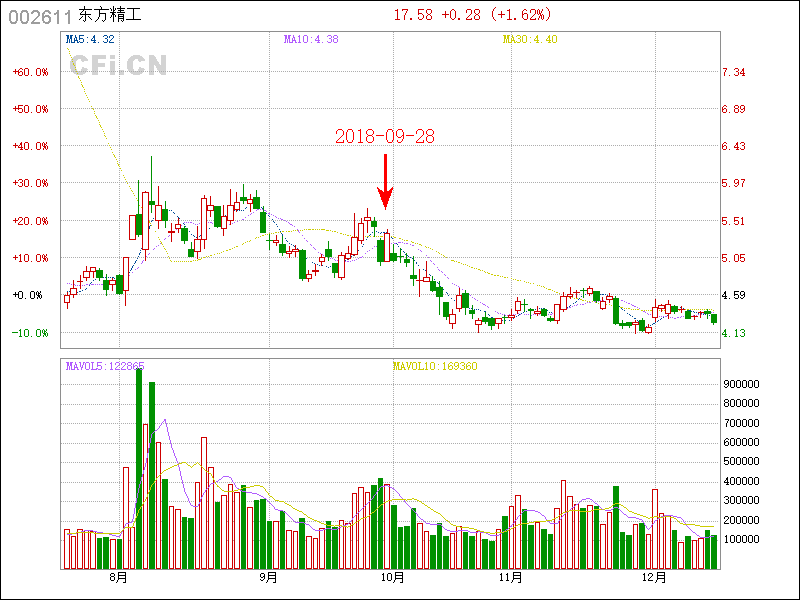Screen dimensions: 800x600
Task: Click the +10.0% axis label
Action: [31, 258]
